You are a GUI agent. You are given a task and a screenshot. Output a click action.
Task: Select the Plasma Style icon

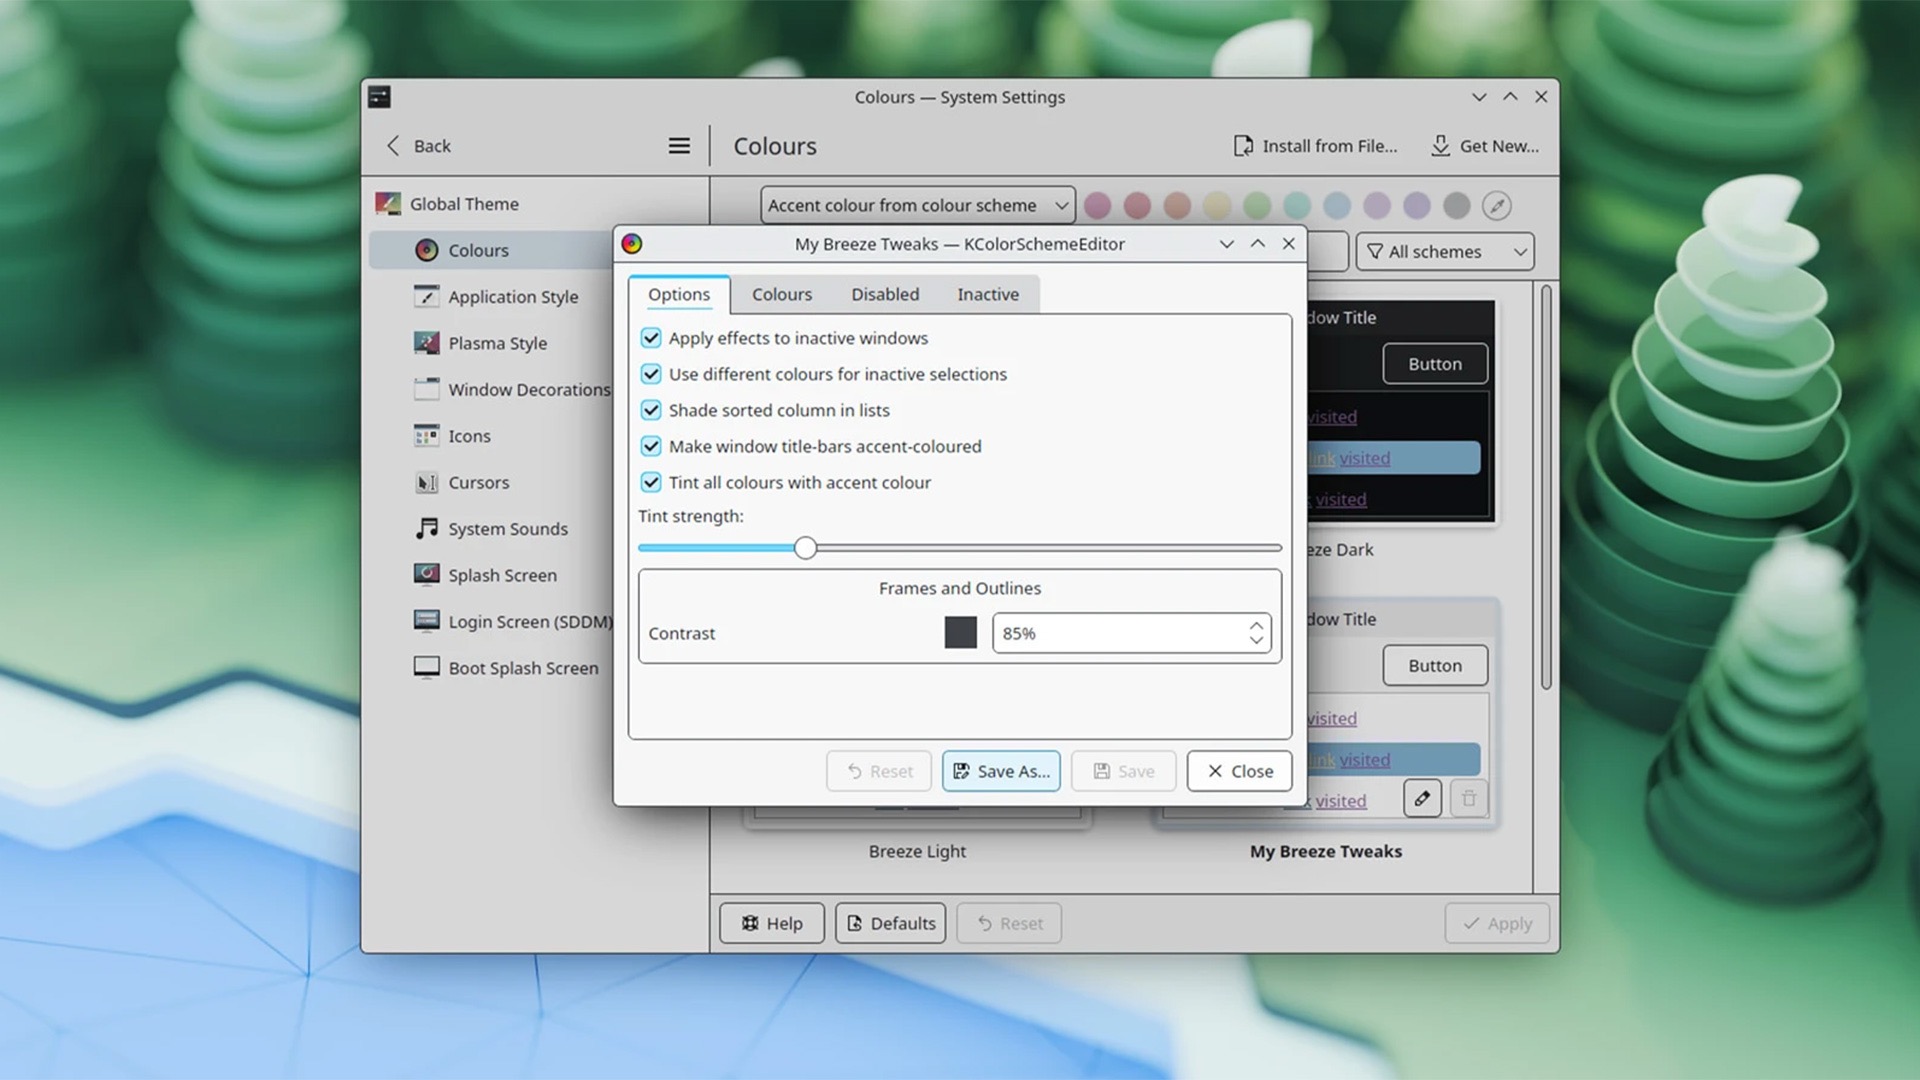click(x=426, y=343)
